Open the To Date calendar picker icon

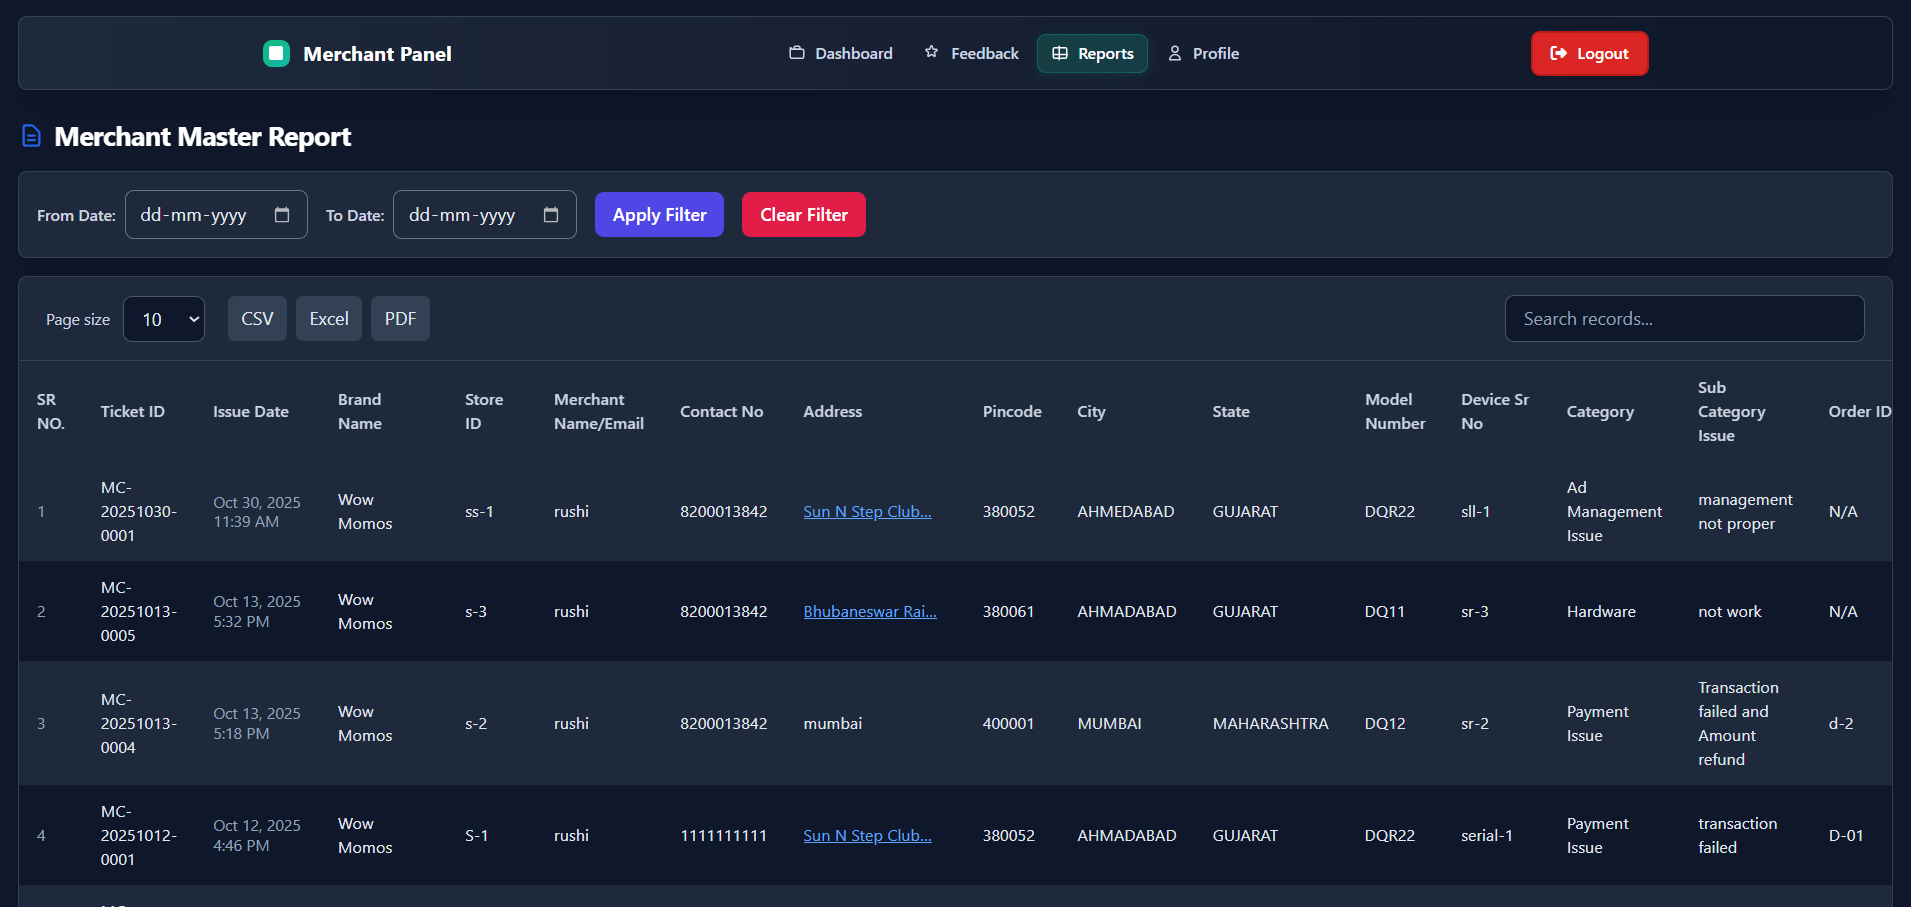551,215
